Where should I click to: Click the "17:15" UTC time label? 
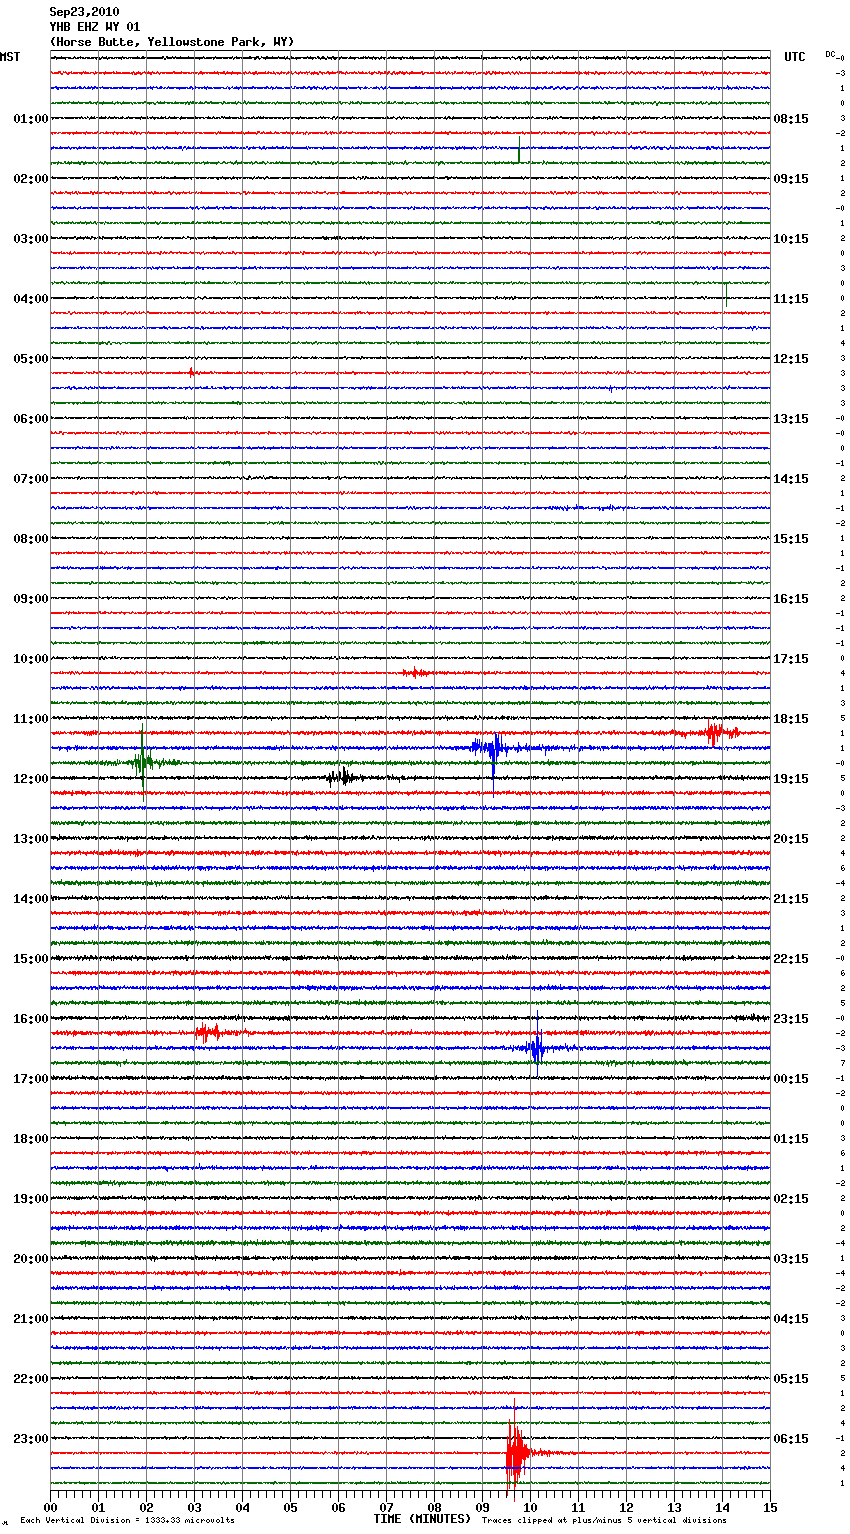(791, 659)
